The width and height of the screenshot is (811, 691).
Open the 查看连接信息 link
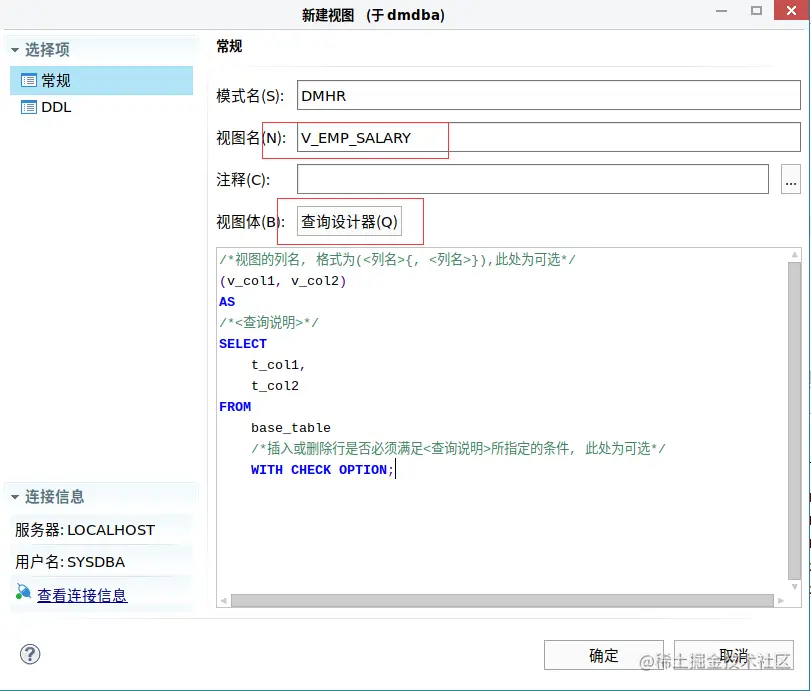click(81, 595)
